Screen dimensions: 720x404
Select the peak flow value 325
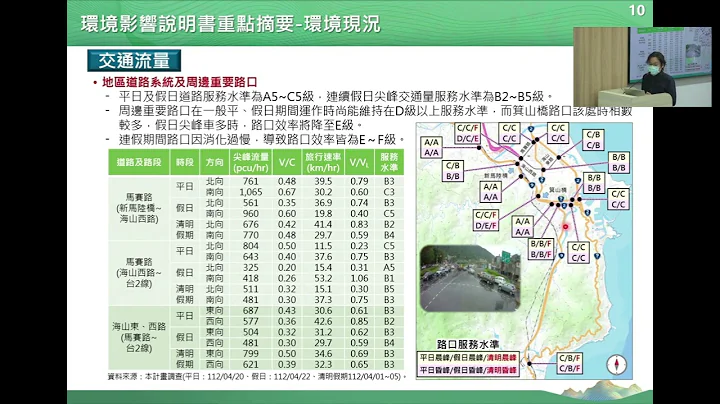click(x=251, y=268)
